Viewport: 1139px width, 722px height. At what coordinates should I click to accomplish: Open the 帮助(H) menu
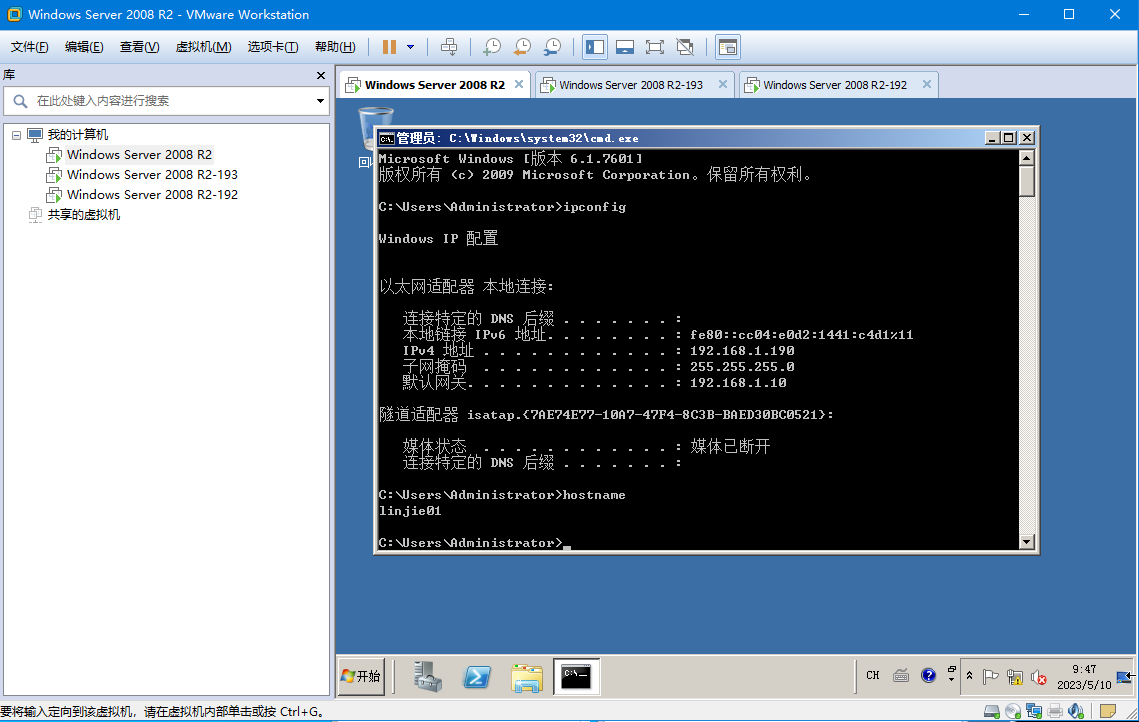pyautogui.click(x=335, y=47)
